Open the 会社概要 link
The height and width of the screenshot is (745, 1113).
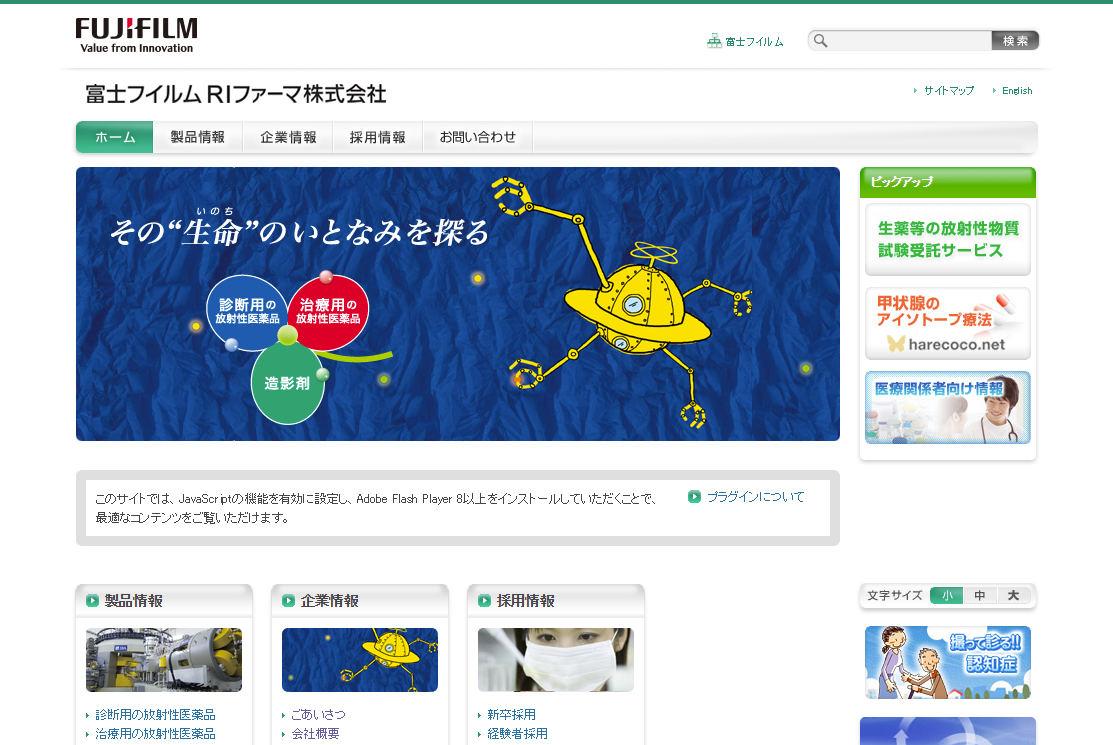coord(315,734)
